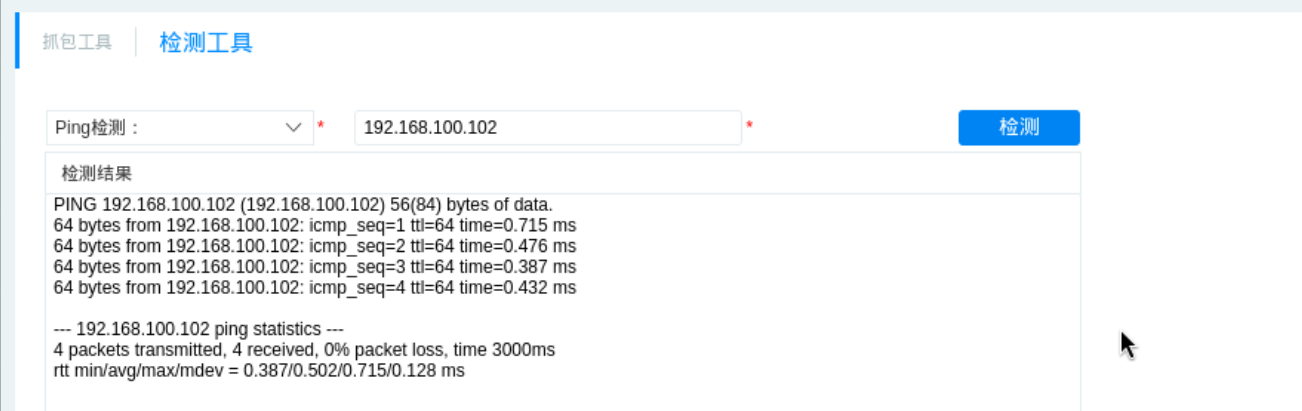Click the red asterisk beside Ping检测 dropdown
This screenshot has height=411, width=1302.
click(x=321, y=126)
